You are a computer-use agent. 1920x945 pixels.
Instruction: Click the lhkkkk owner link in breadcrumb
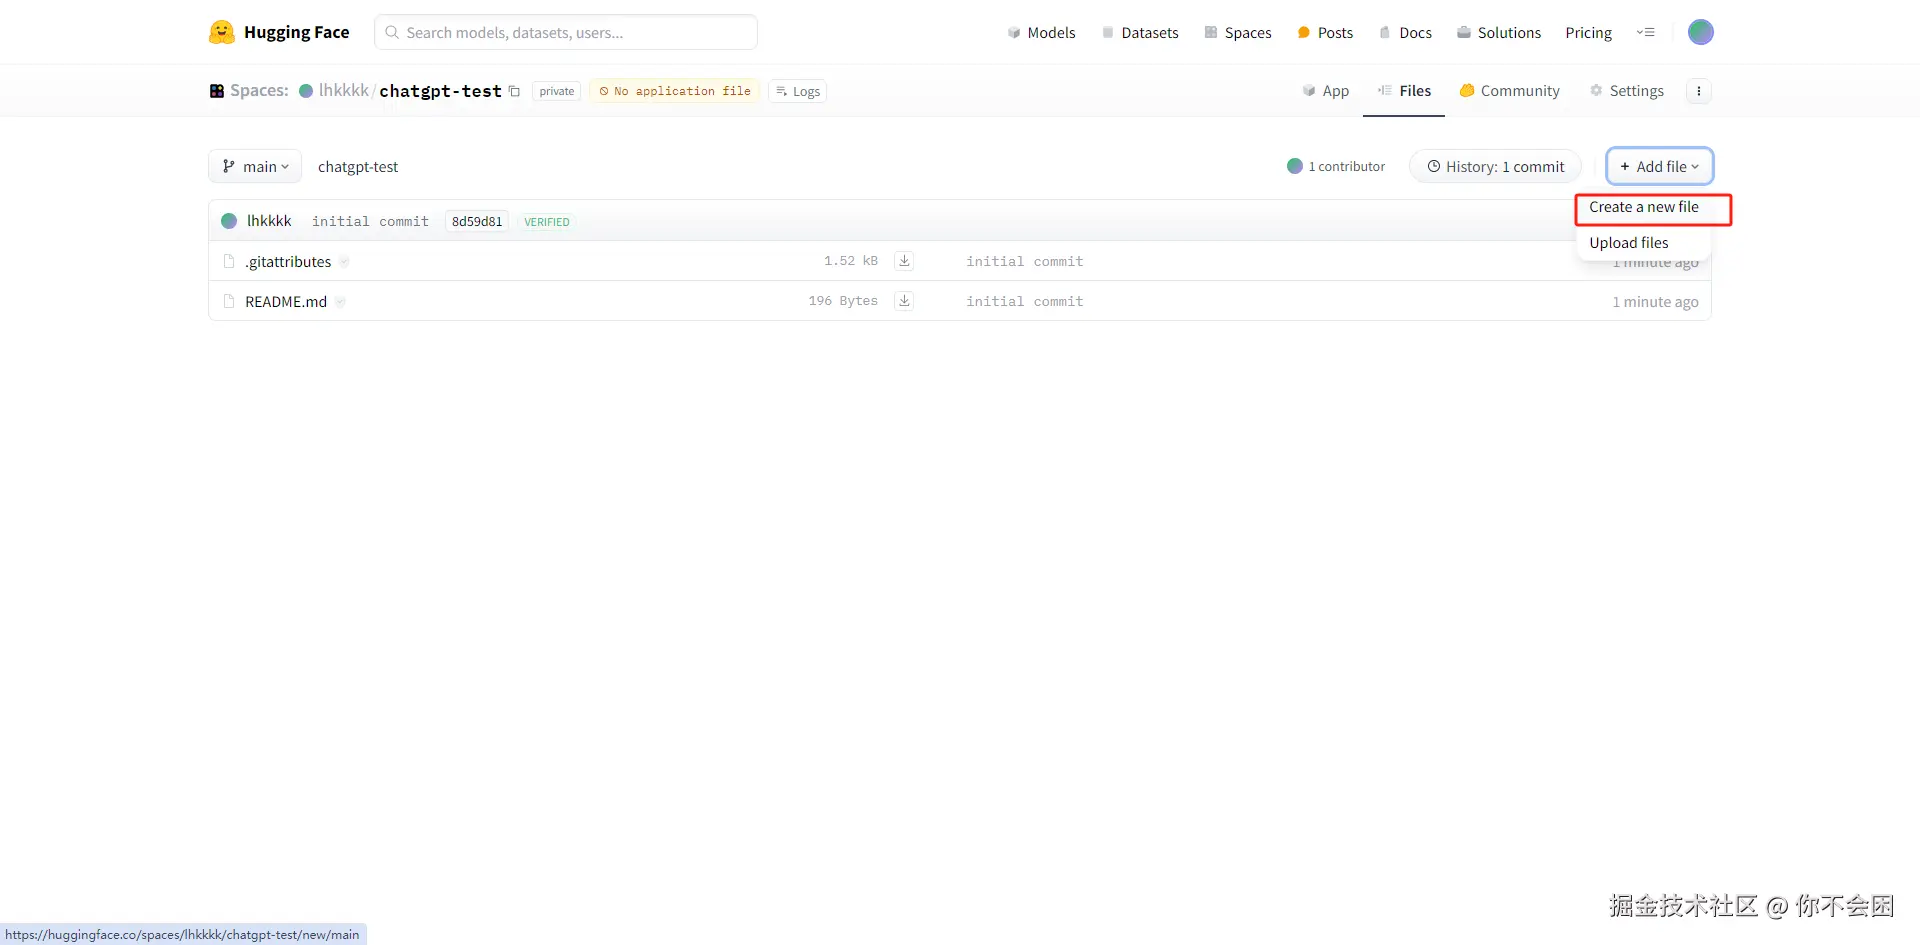(x=344, y=91)
